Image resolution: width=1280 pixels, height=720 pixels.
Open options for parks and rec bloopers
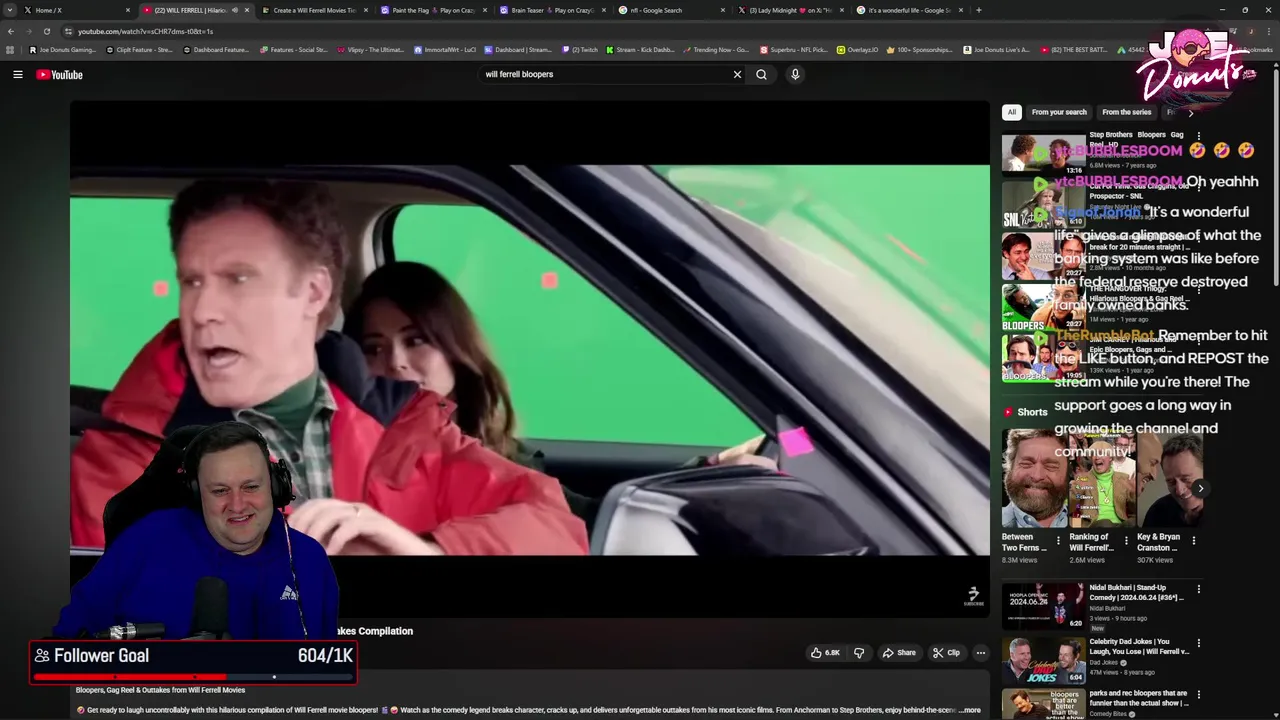coord(1198,694)
